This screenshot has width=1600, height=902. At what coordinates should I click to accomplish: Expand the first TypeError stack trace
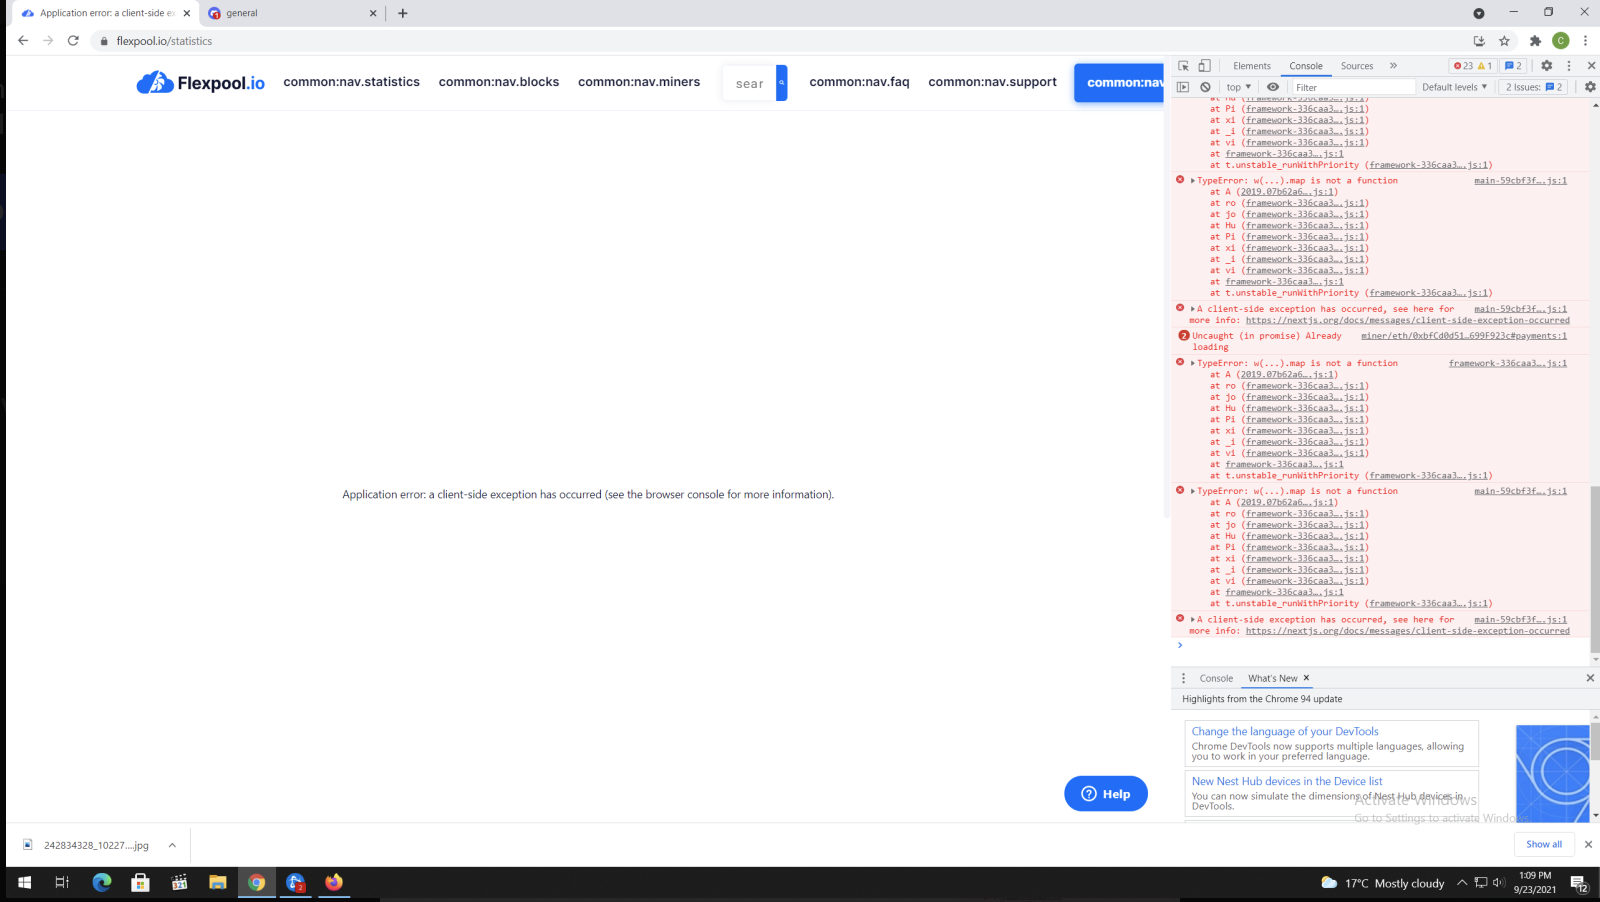click(x=1192, y=180)
